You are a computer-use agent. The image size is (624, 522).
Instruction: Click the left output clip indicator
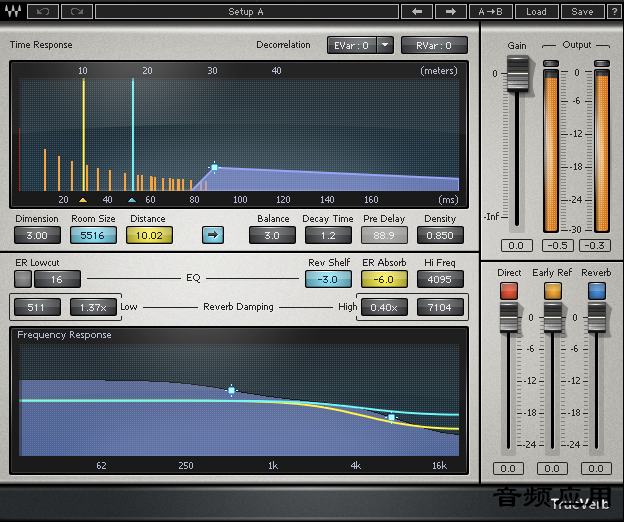551,63
